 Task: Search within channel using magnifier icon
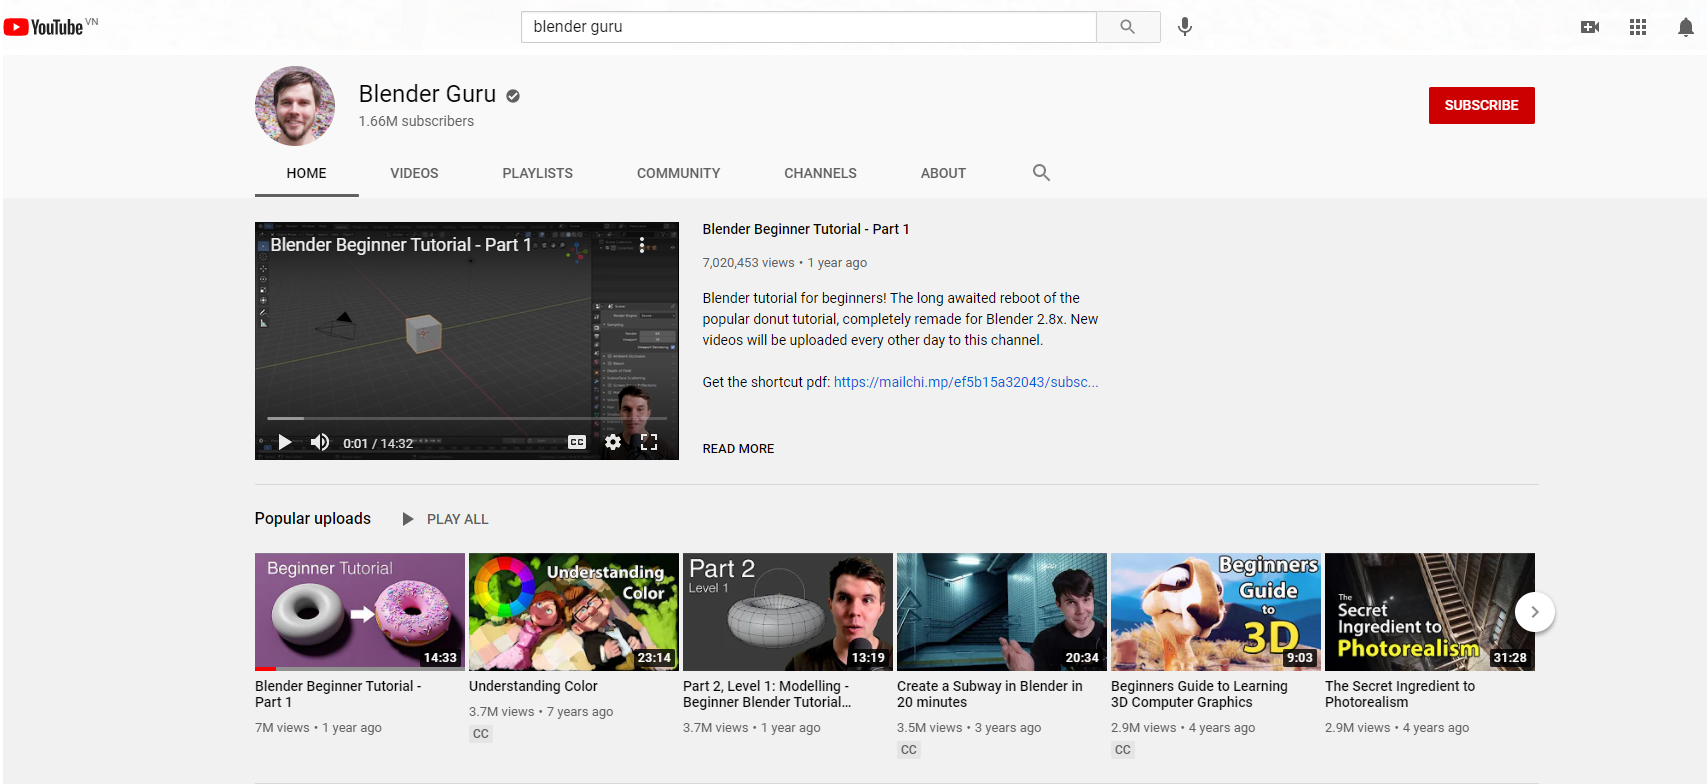pyautogui.click(x=1041, y=173)
